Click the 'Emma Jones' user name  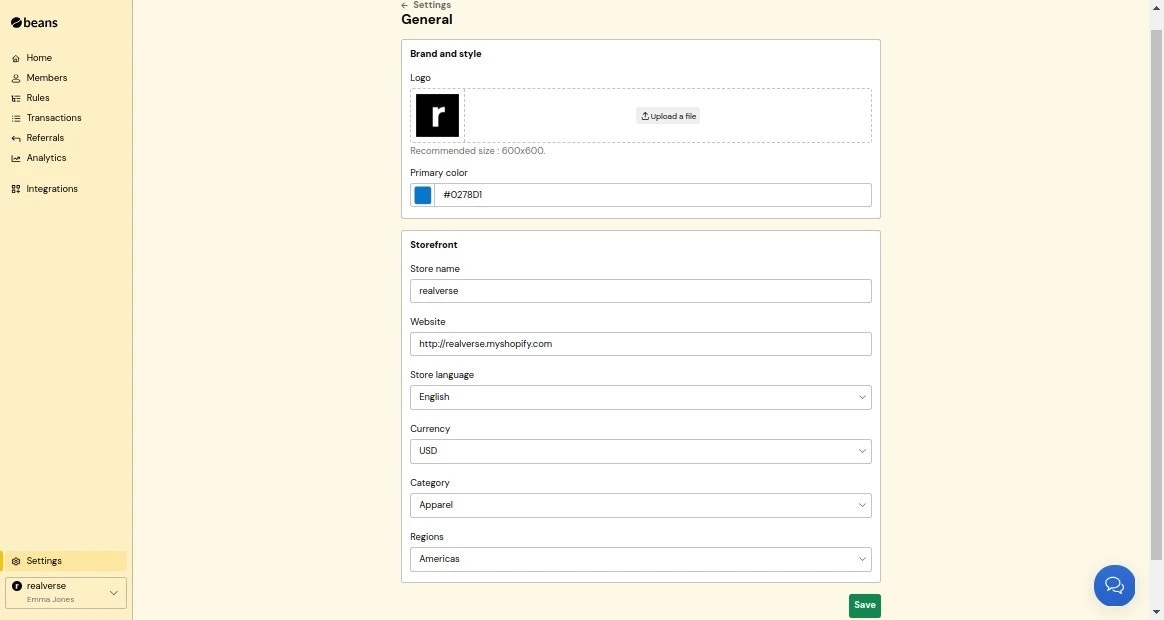(x=50, y=599)
